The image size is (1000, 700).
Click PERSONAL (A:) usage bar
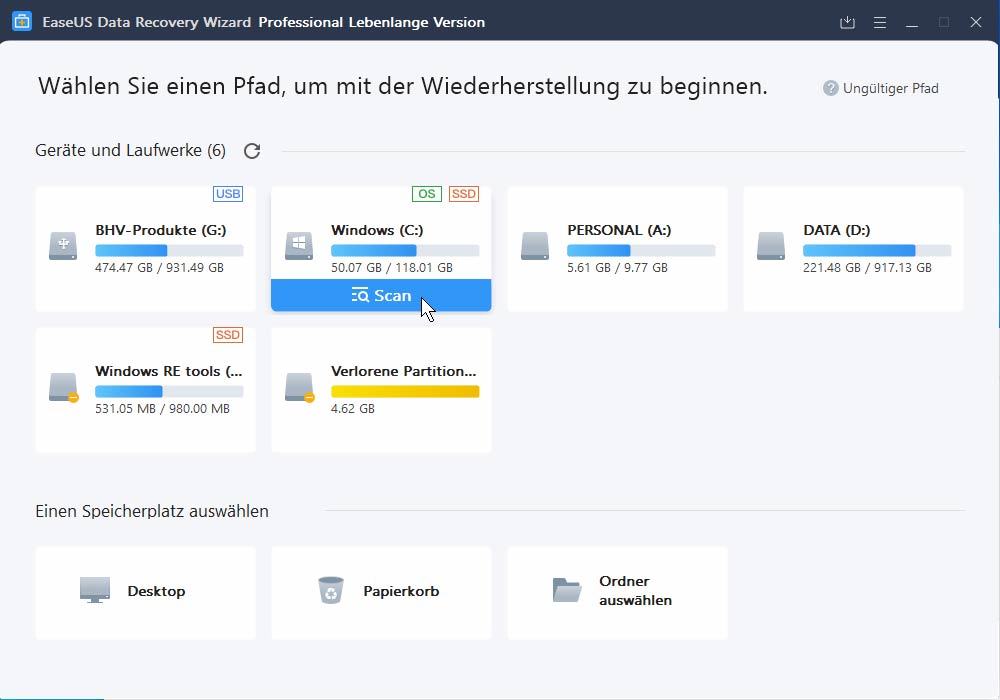(x=641, y=251)
